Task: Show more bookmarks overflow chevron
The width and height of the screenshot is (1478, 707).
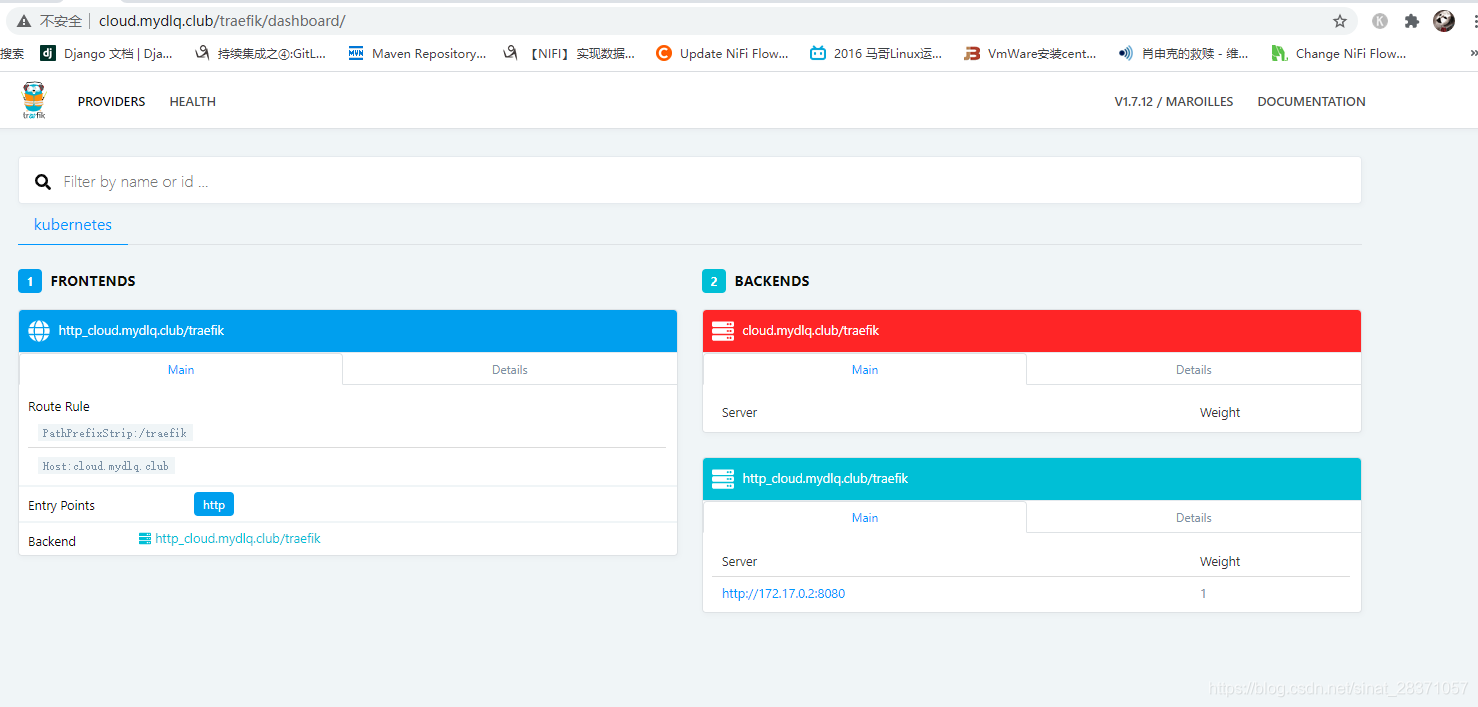Action: tap(1472, 54)
